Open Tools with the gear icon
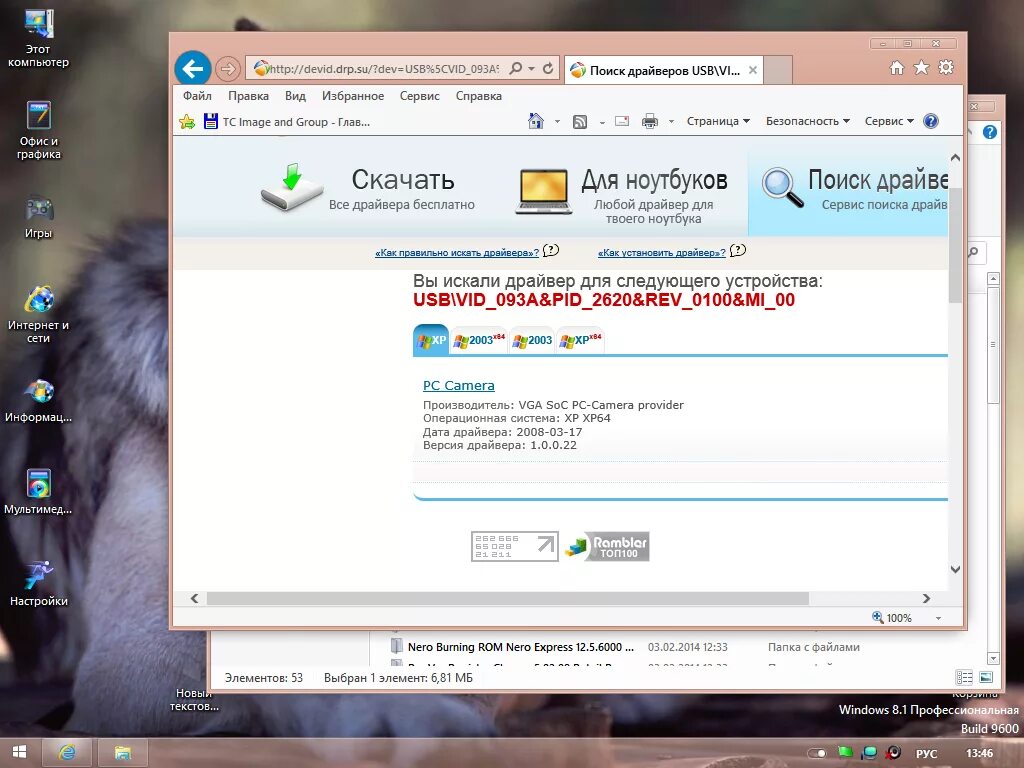The image size is (1024, 768). 946,67
